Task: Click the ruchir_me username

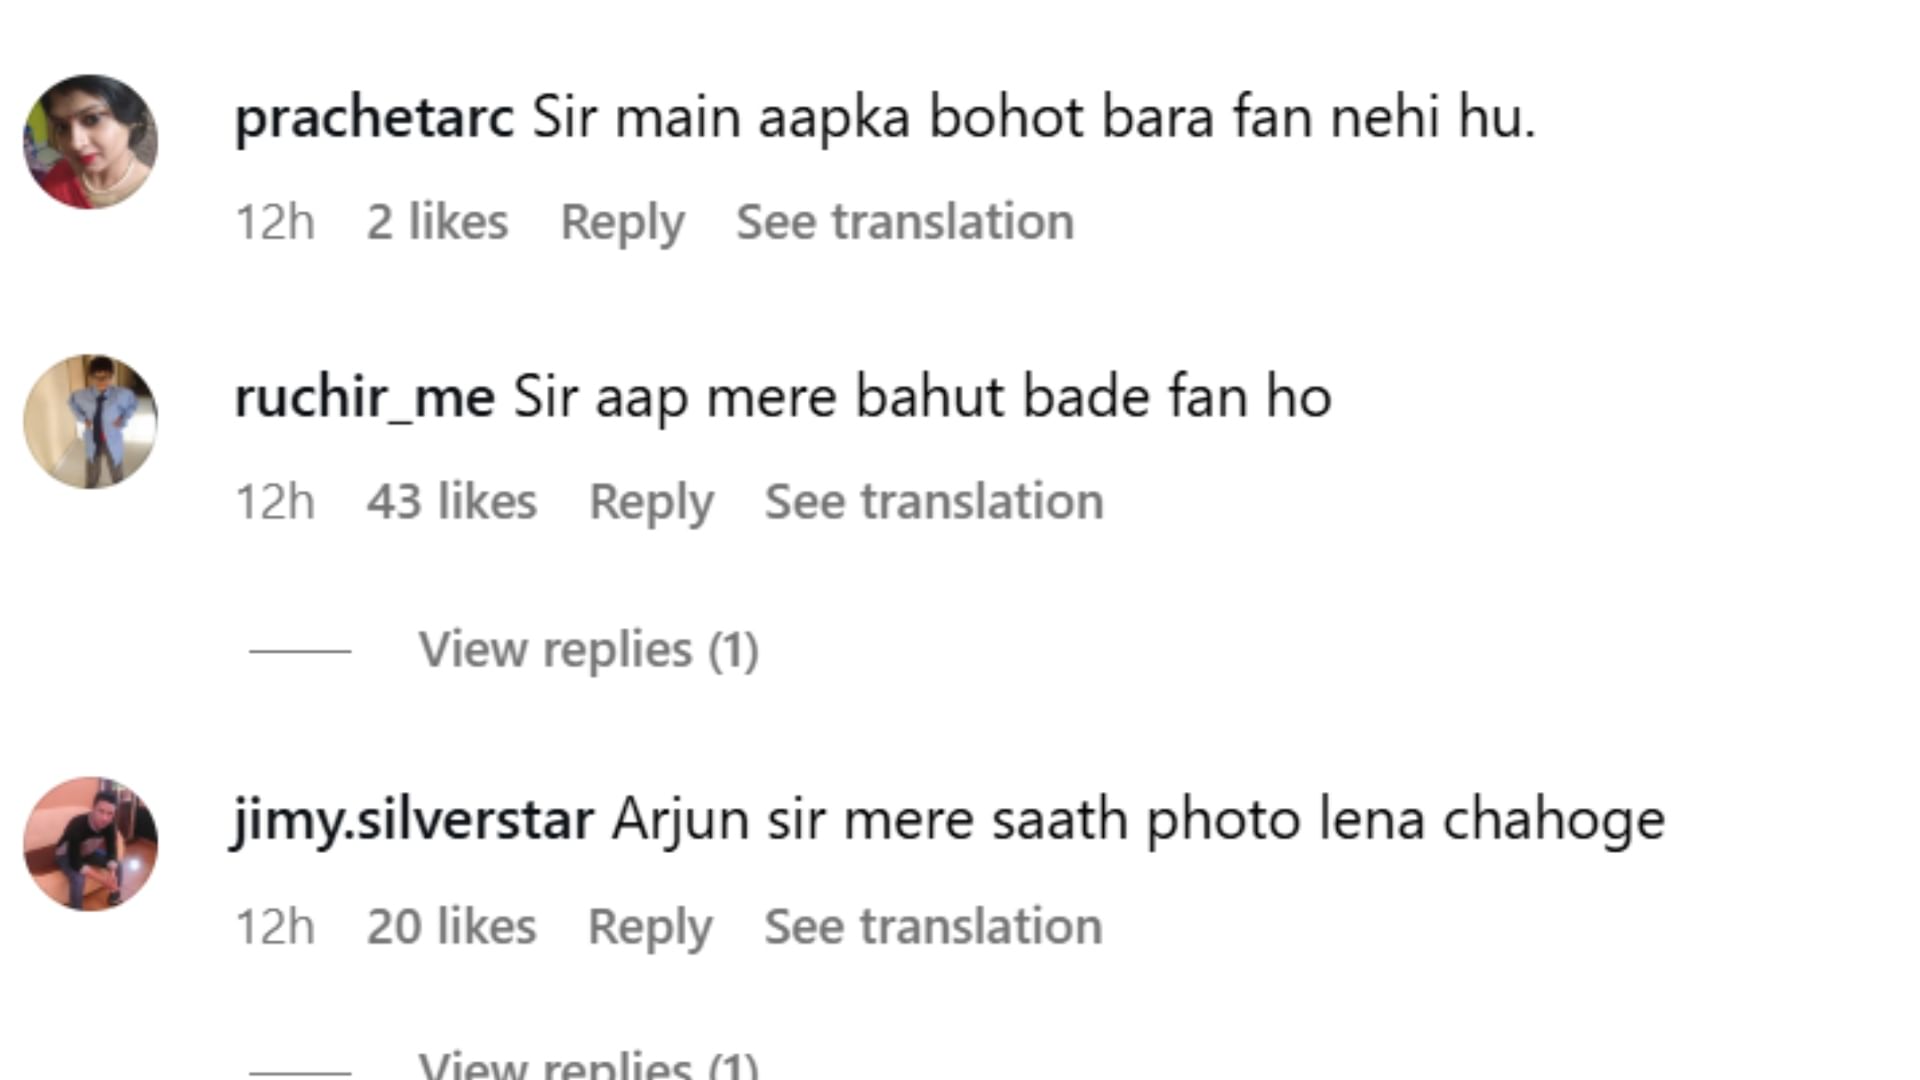Action: (364, 398)
